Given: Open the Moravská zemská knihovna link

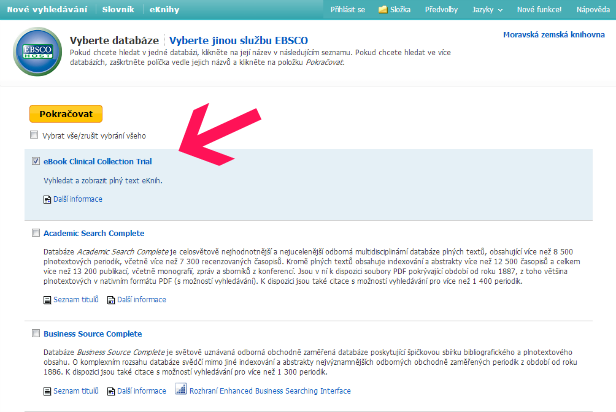Looking at the screenshot, I should pyautogui.click(x=554, y=35).
